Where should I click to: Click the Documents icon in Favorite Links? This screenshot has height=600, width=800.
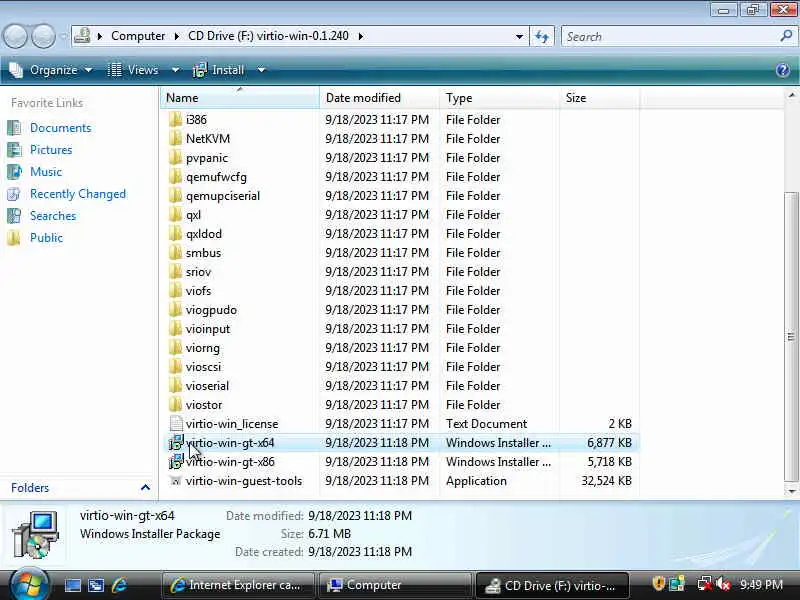point(14,128)
